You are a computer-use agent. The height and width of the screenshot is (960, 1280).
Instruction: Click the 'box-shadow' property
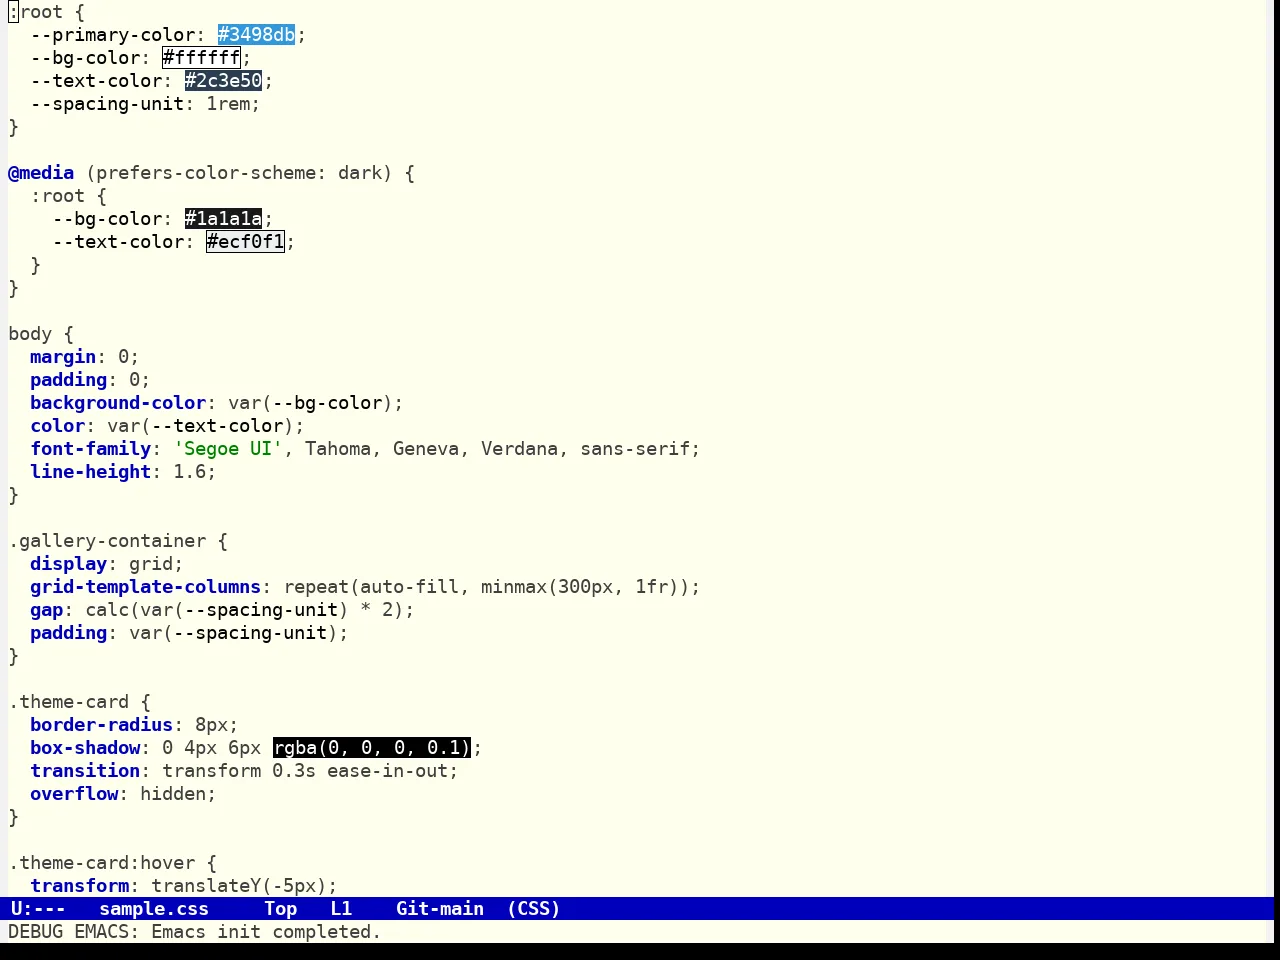coord(85,748)
